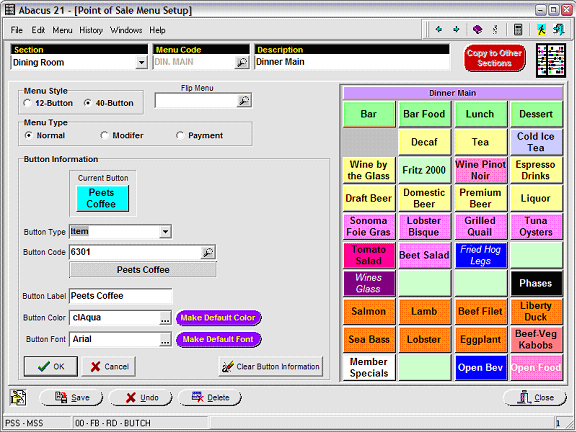The height and width of the screenshot is (432, 576).
Task: Open the Windows menu
Action: [126, 30]
